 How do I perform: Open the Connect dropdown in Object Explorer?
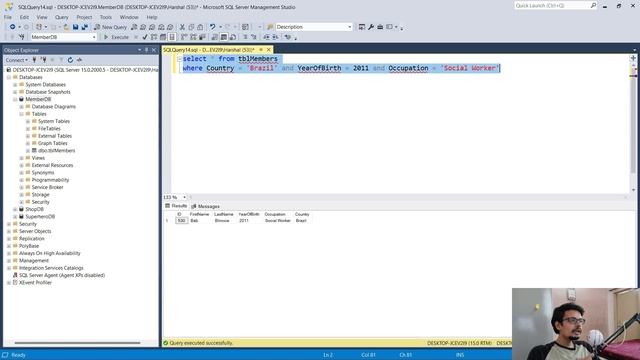[x=17, y=60]
